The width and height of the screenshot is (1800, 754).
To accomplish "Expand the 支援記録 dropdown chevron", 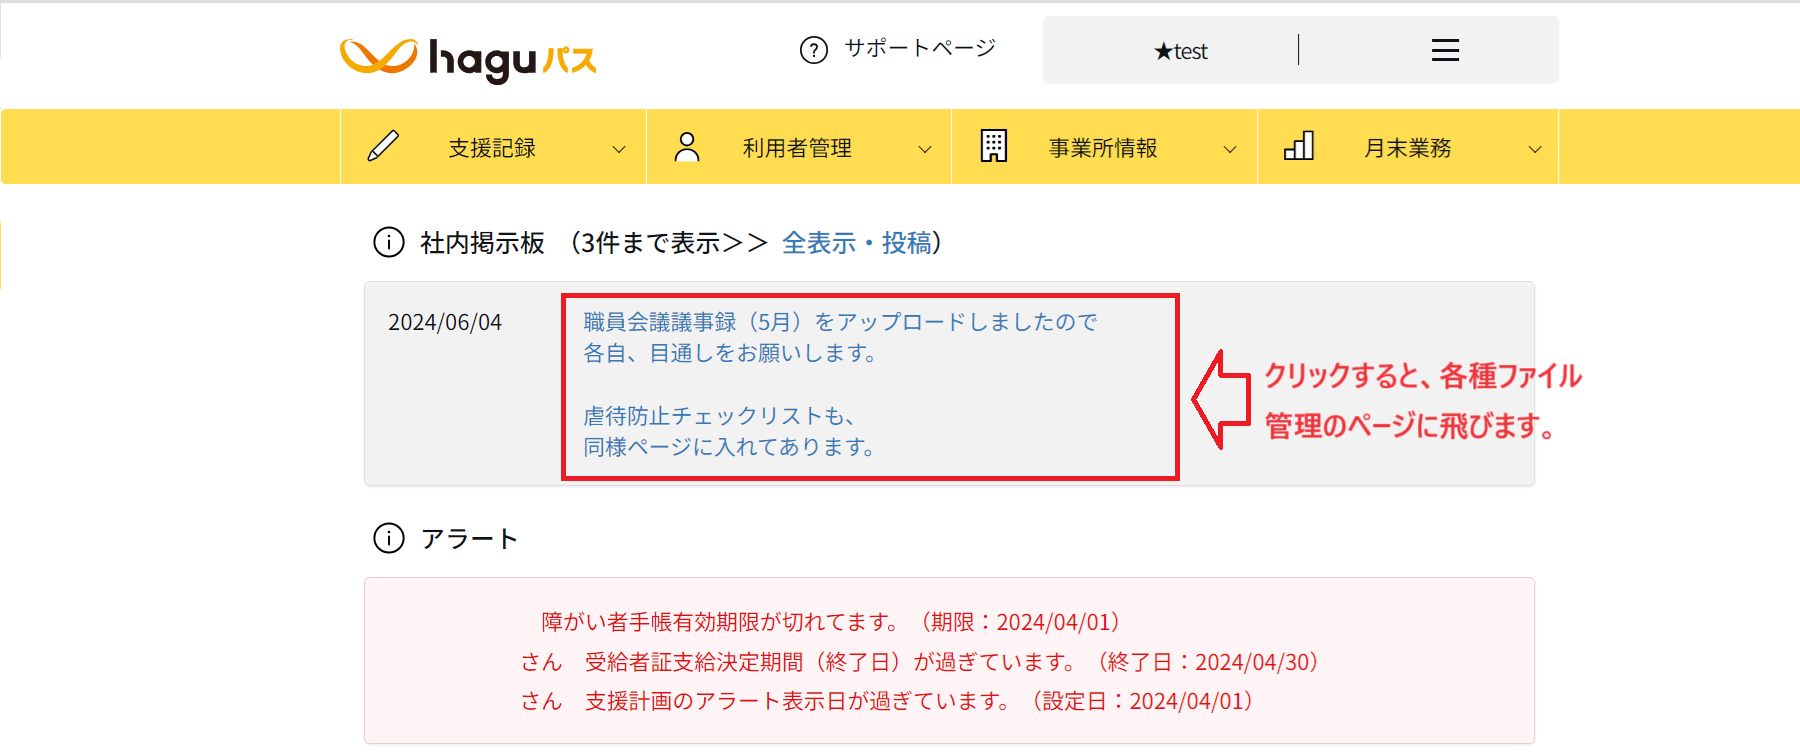I will 619,149.
